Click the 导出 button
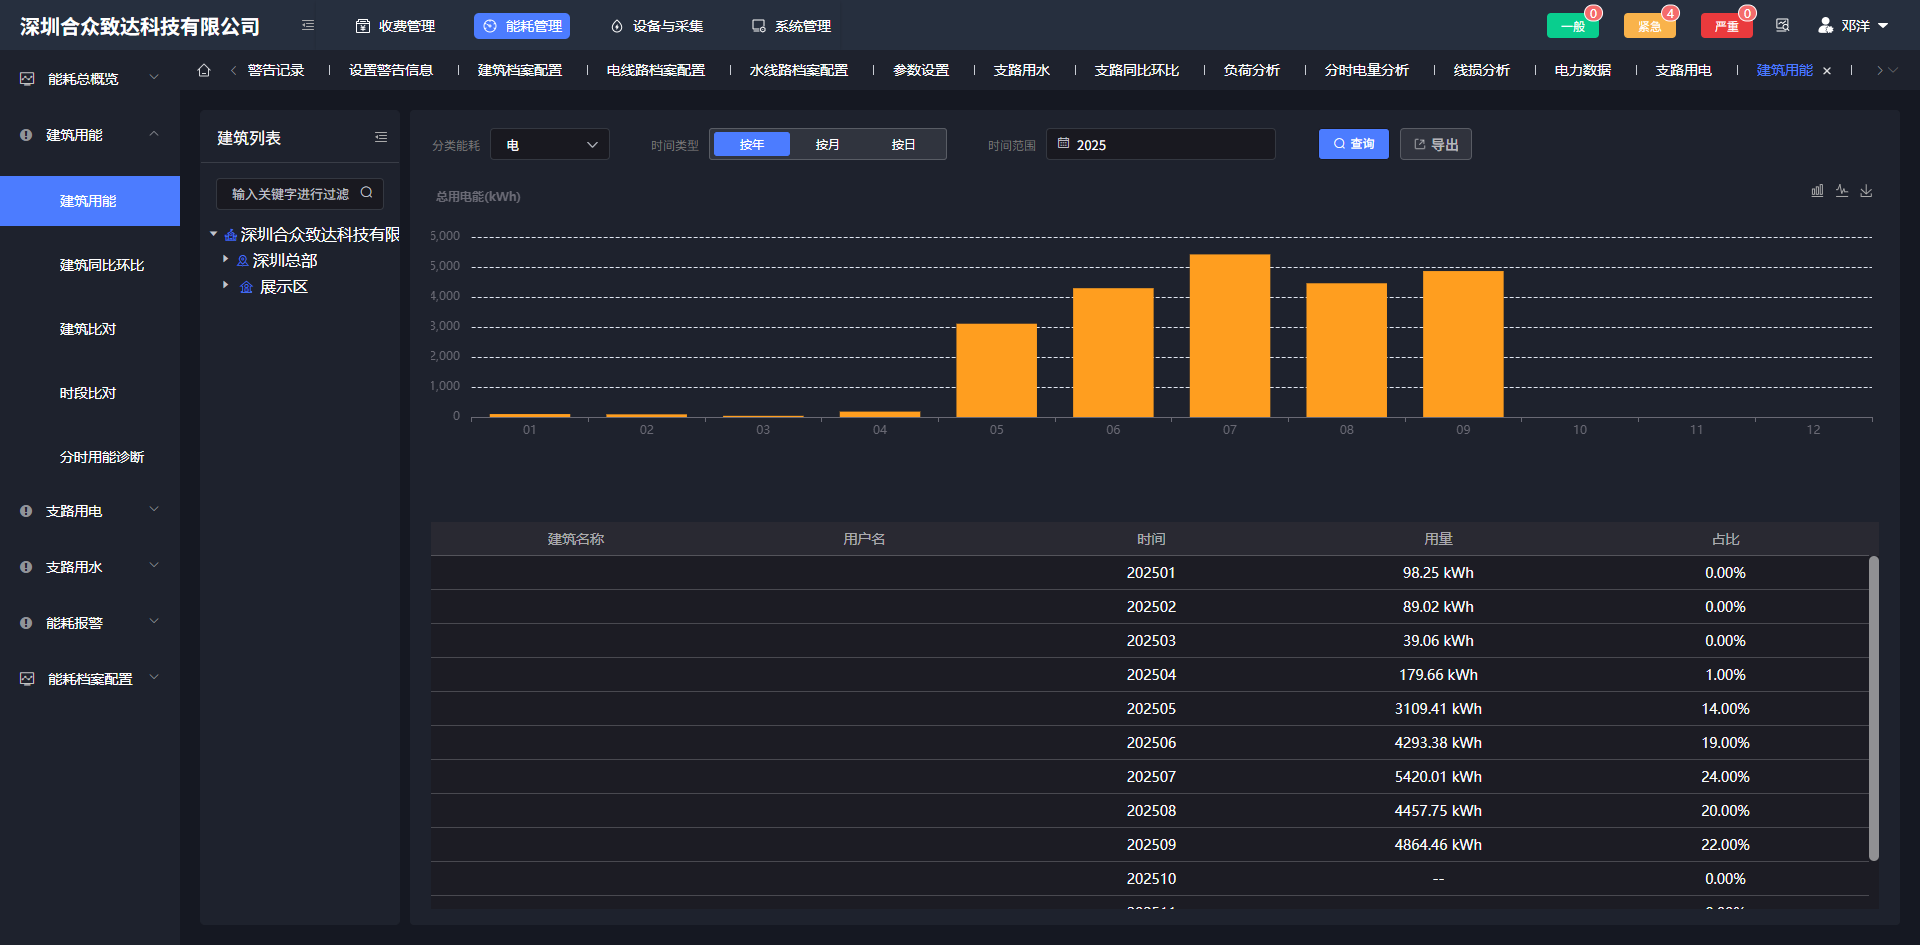 tap(1435, 145)
